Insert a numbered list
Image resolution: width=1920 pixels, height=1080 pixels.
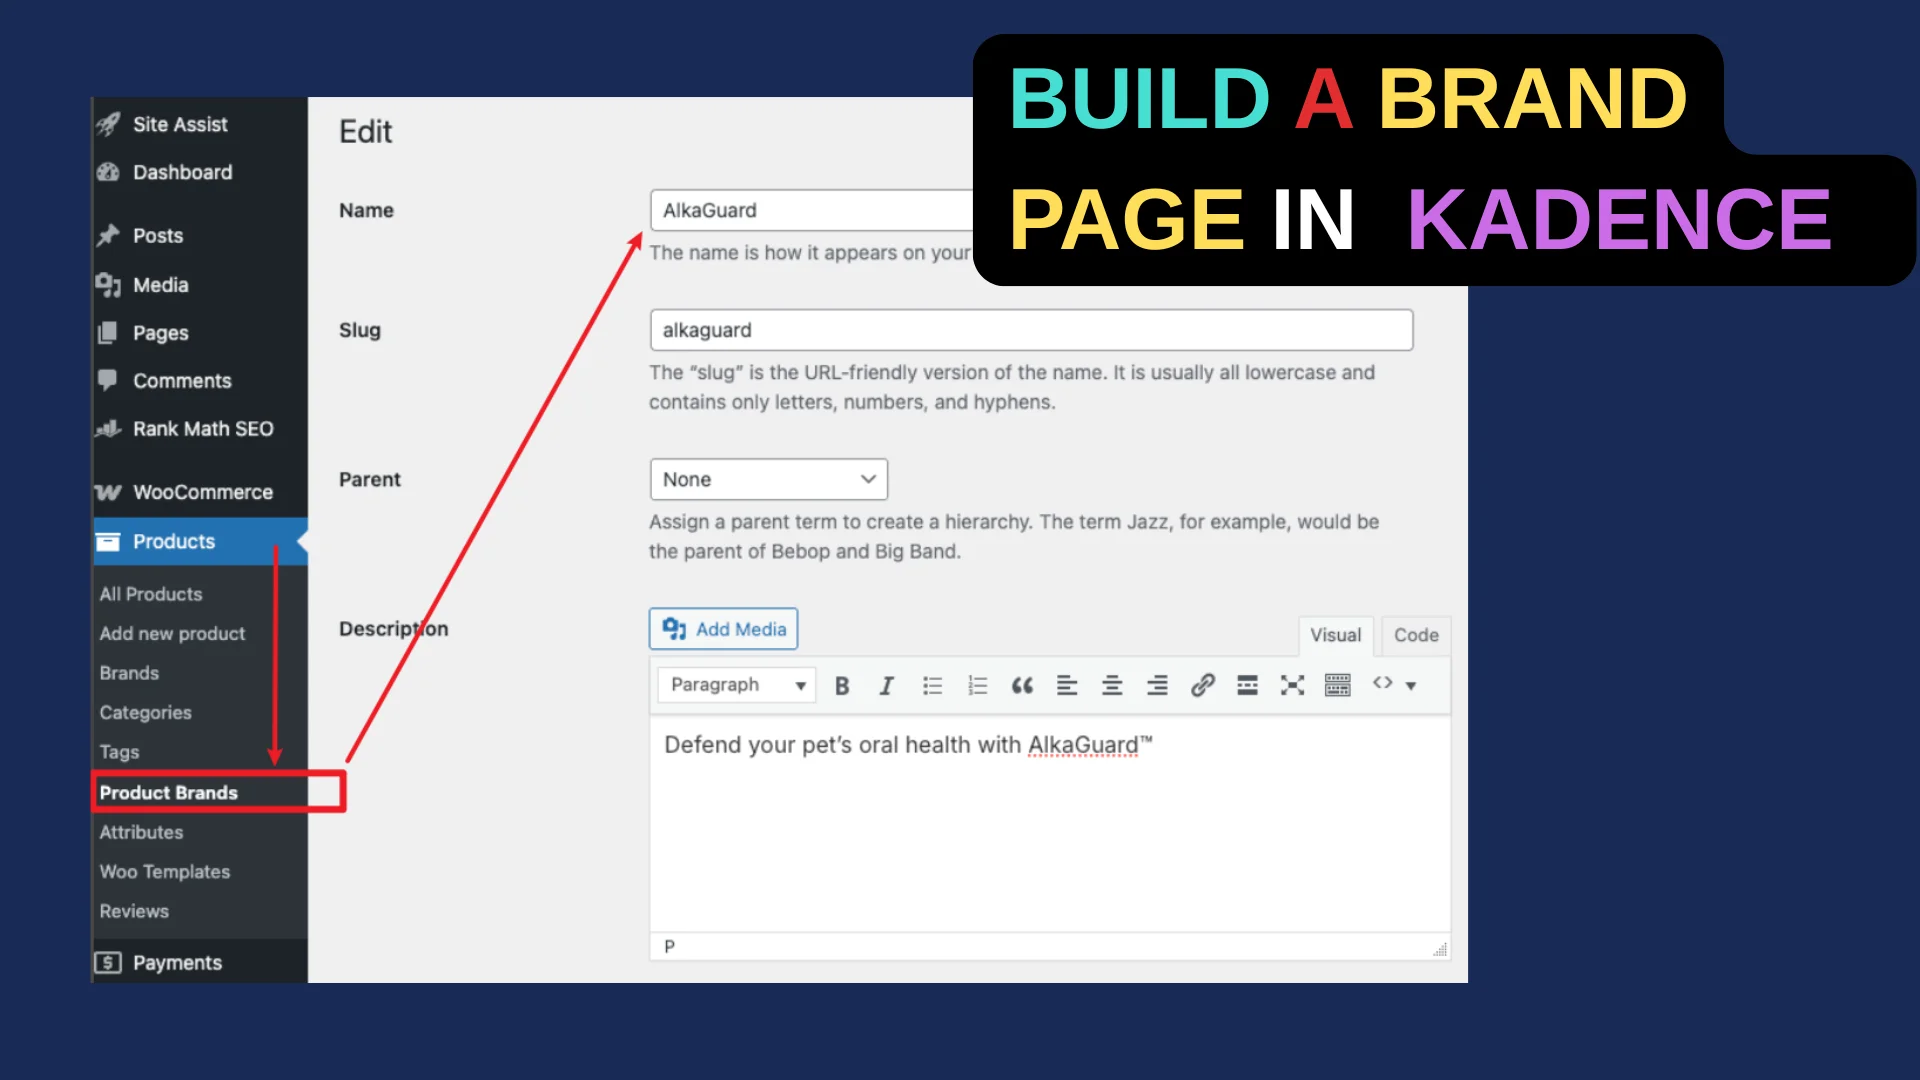pos(977,685)
